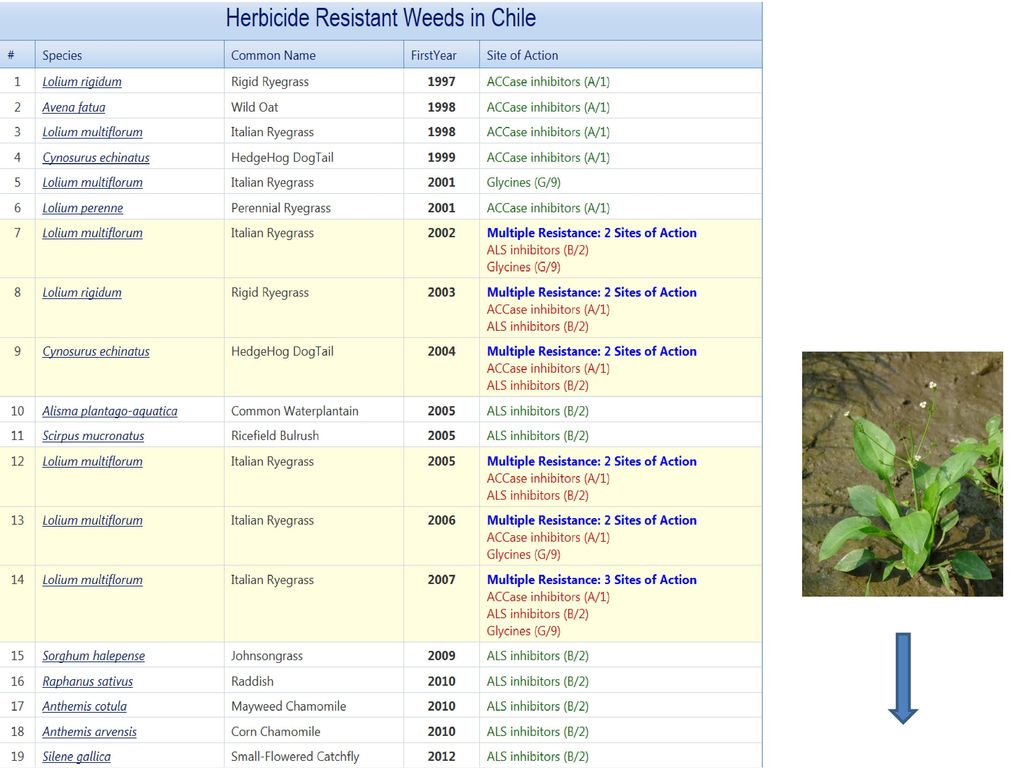Open Lolium rigidum link in row 1
The height and width of the screenshot is (768, 1024).
point(82,82)
